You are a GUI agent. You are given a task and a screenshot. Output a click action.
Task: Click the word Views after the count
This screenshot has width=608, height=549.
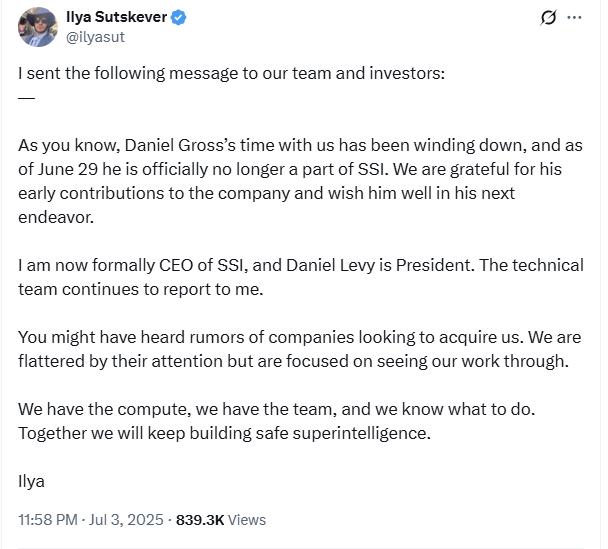pos(247,520)
